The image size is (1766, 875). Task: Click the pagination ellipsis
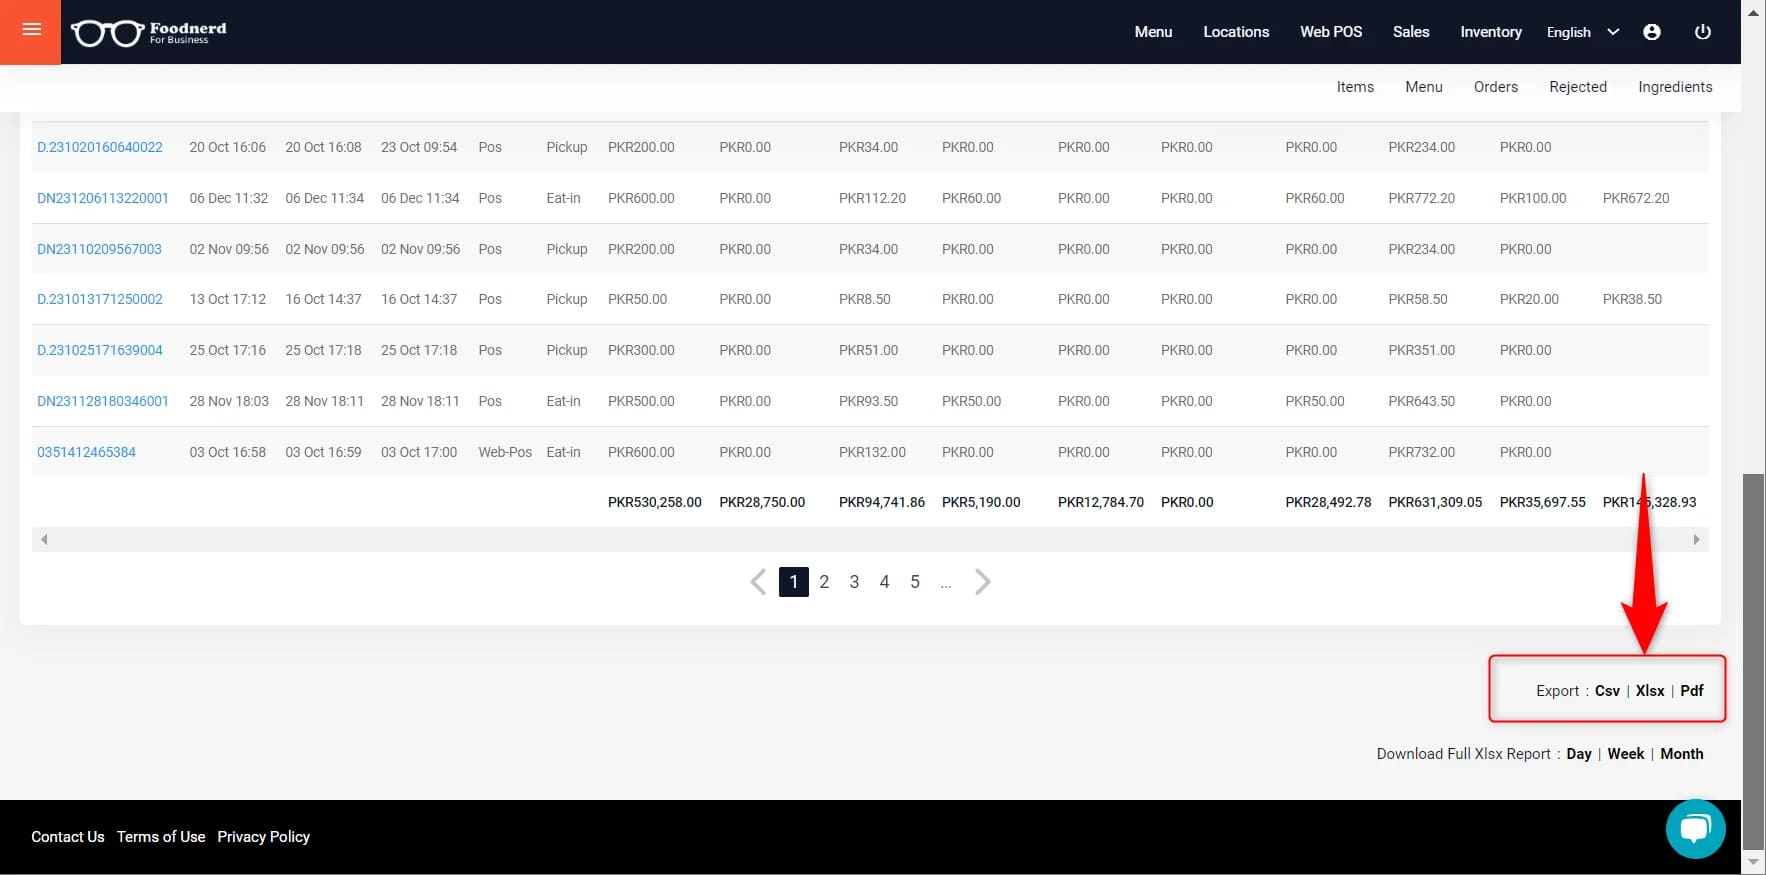pyautogui.click(x=946, y=584)
